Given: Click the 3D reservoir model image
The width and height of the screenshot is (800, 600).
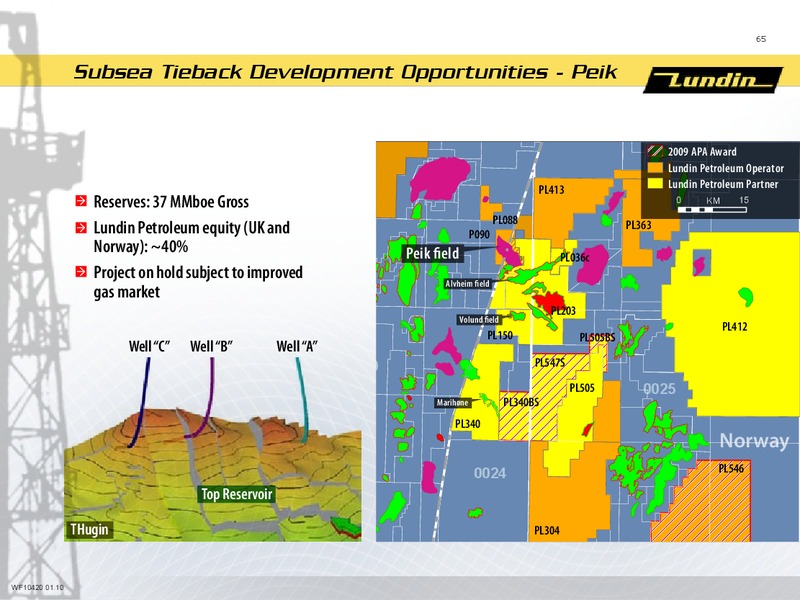Looking at the screenshot, I should point(213,474).
